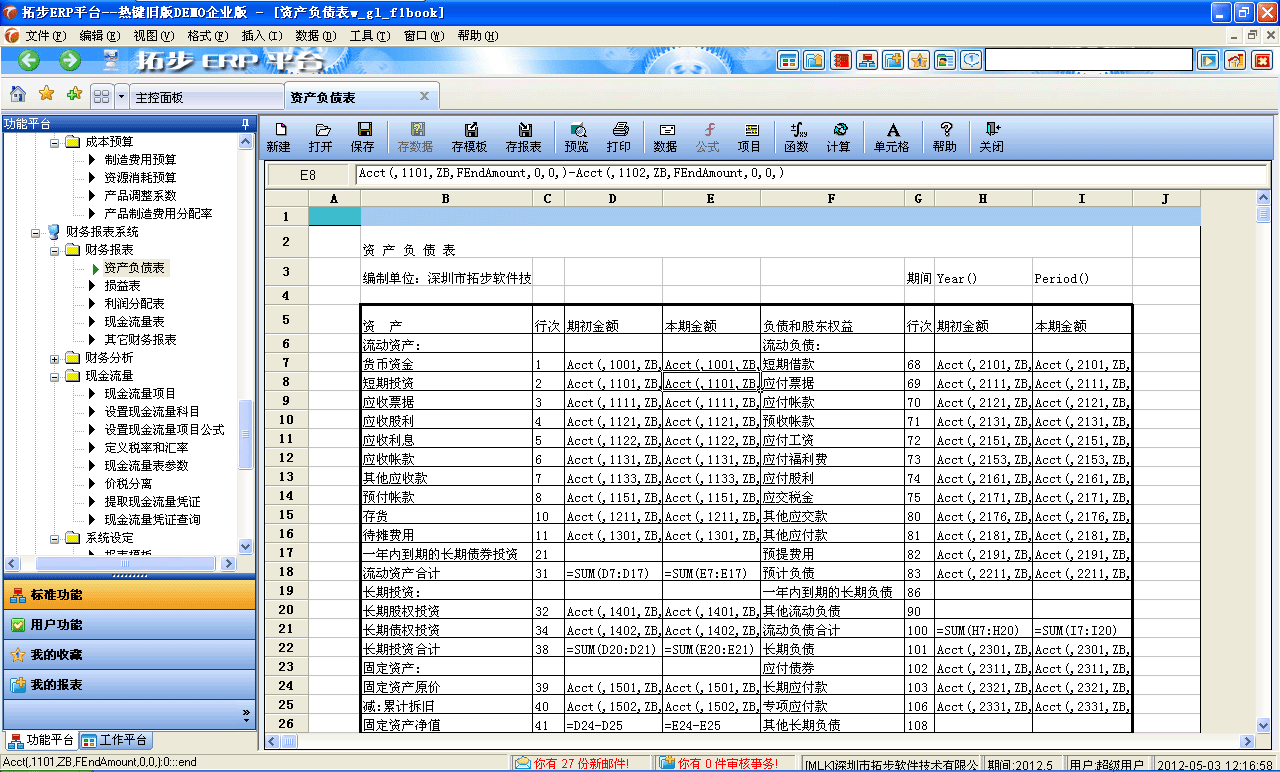Image resolution: width=1280 pixels, height=772 pixels.
Task: Click the 帮助 question mark icon
Action: coord(945,135)
